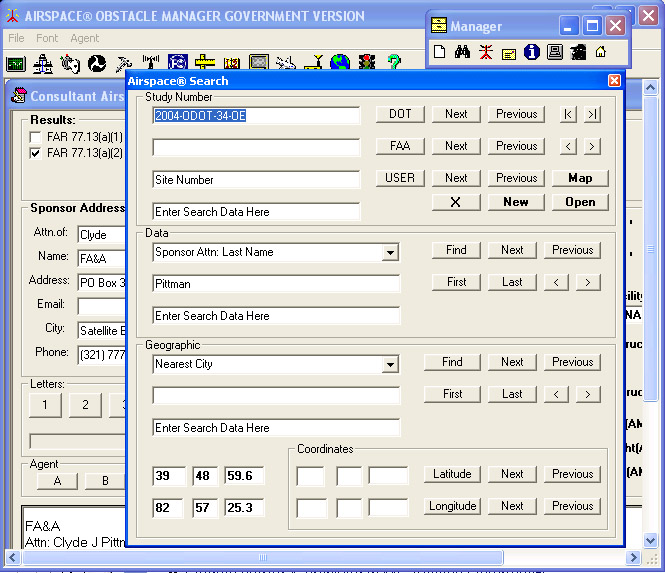Click the traffic light toolbar icon
665x573 pixels.
[x=367, y=64]
